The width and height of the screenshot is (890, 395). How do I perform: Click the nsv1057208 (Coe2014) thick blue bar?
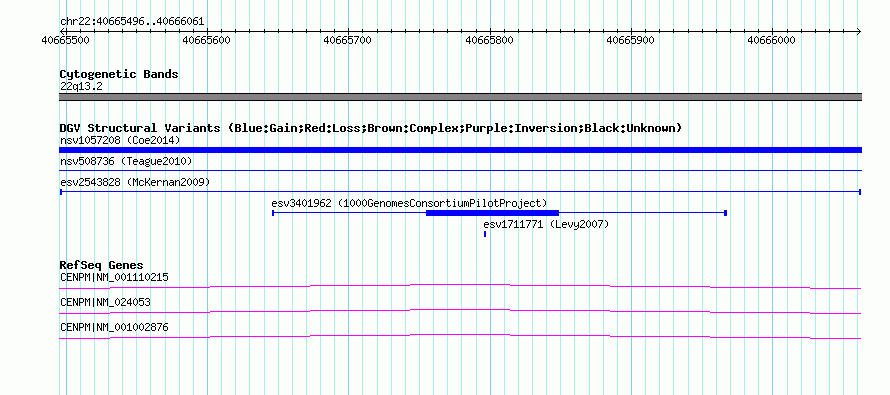(460, 150)
